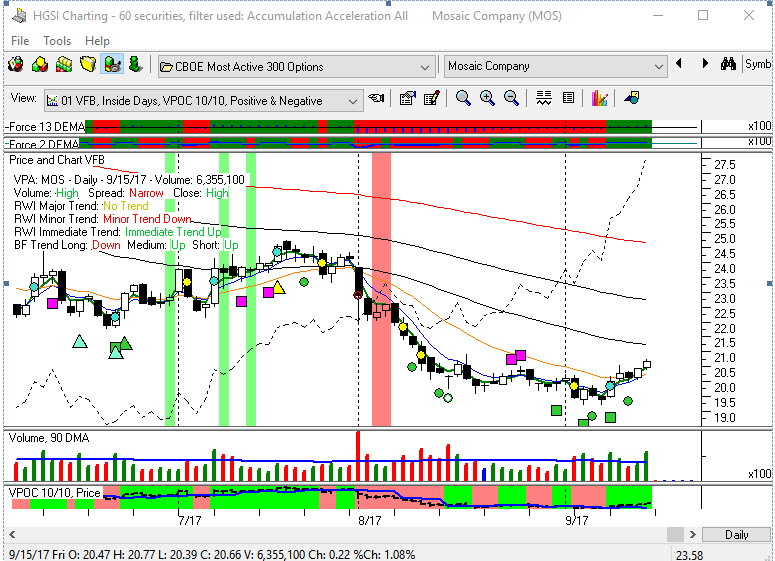
Task: Click the 8/17 date axis label
Action: pyautogui.click(x=370, y=520)
